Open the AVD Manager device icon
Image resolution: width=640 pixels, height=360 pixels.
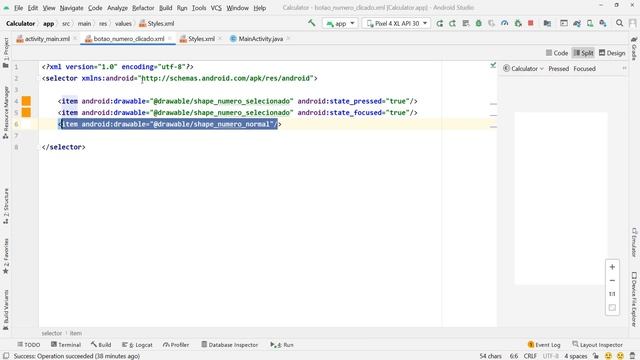click(590, 24)
